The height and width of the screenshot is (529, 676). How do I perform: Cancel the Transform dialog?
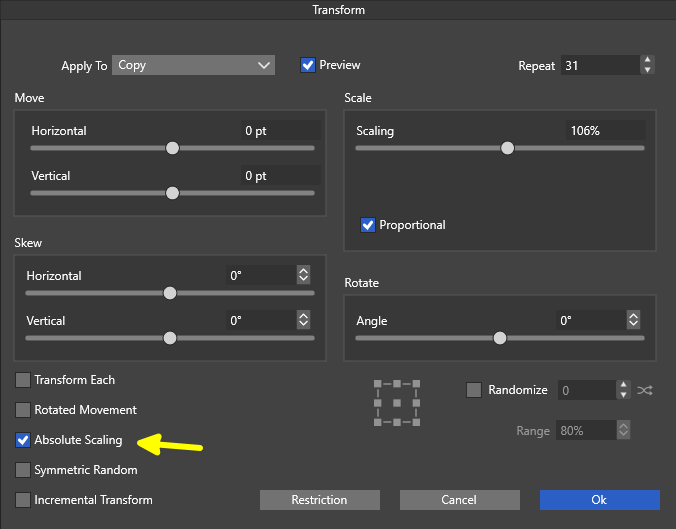[460, 500]
